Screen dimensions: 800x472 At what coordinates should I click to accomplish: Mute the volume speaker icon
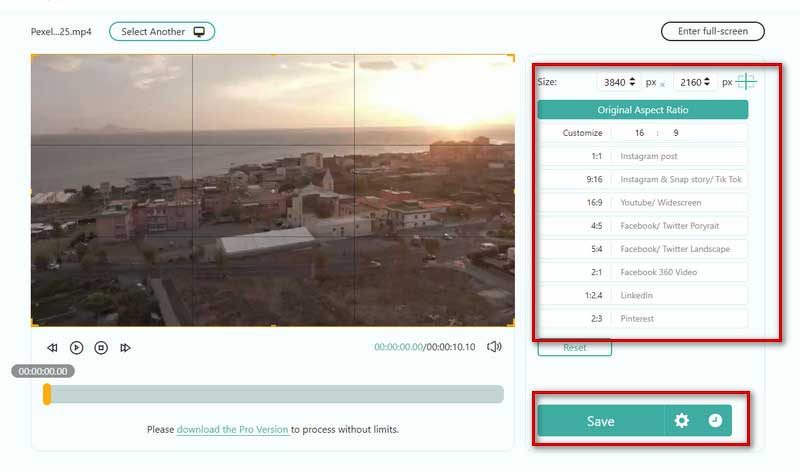tap(493, 347)
